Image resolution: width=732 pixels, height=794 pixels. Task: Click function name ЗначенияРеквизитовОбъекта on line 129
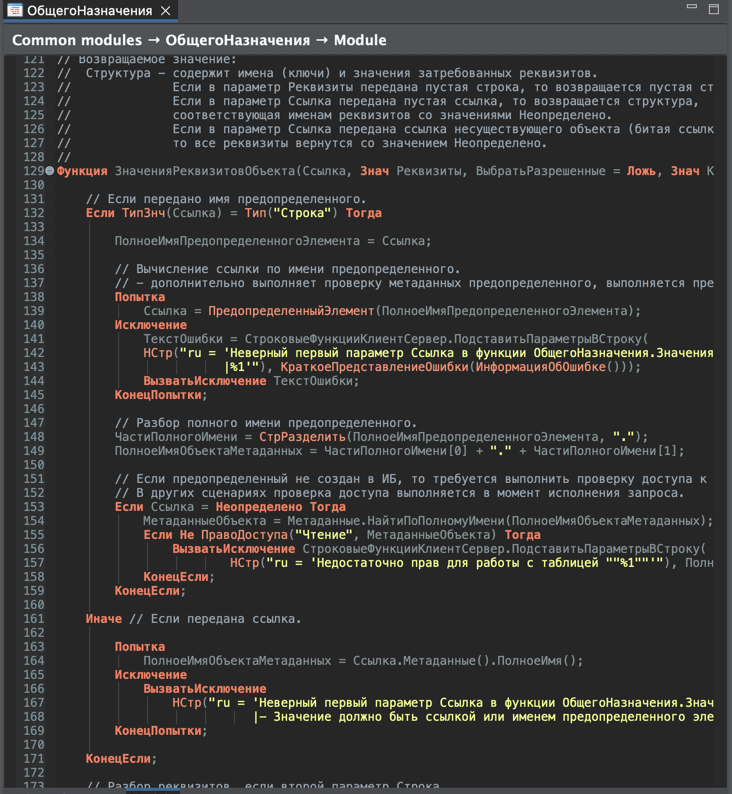[x=205, y=171]
